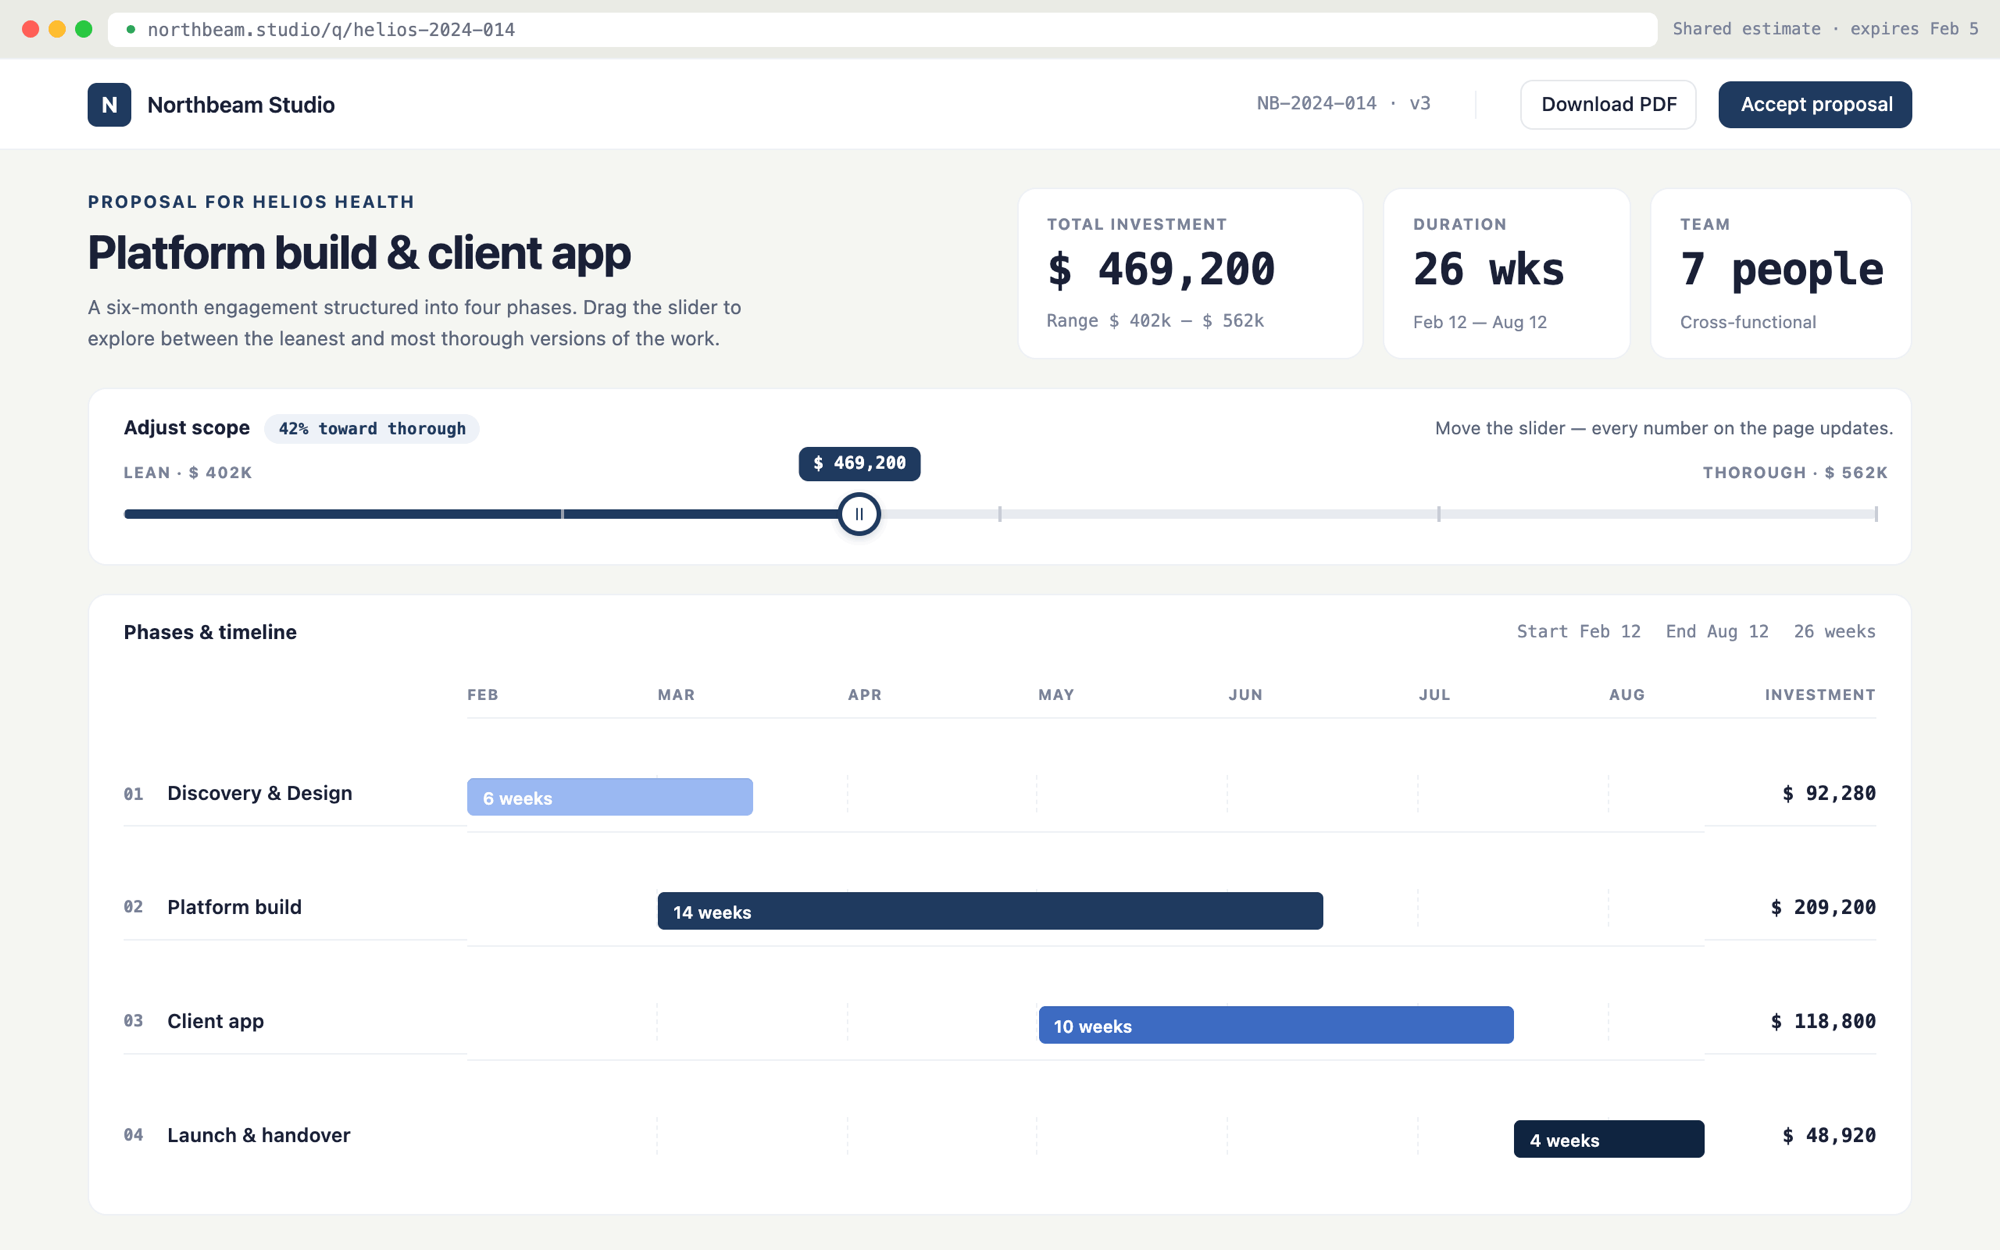Click the '$ 92,280' investment value
Viewport: 2000px width, 1250px height.
tap(1829, 793)
